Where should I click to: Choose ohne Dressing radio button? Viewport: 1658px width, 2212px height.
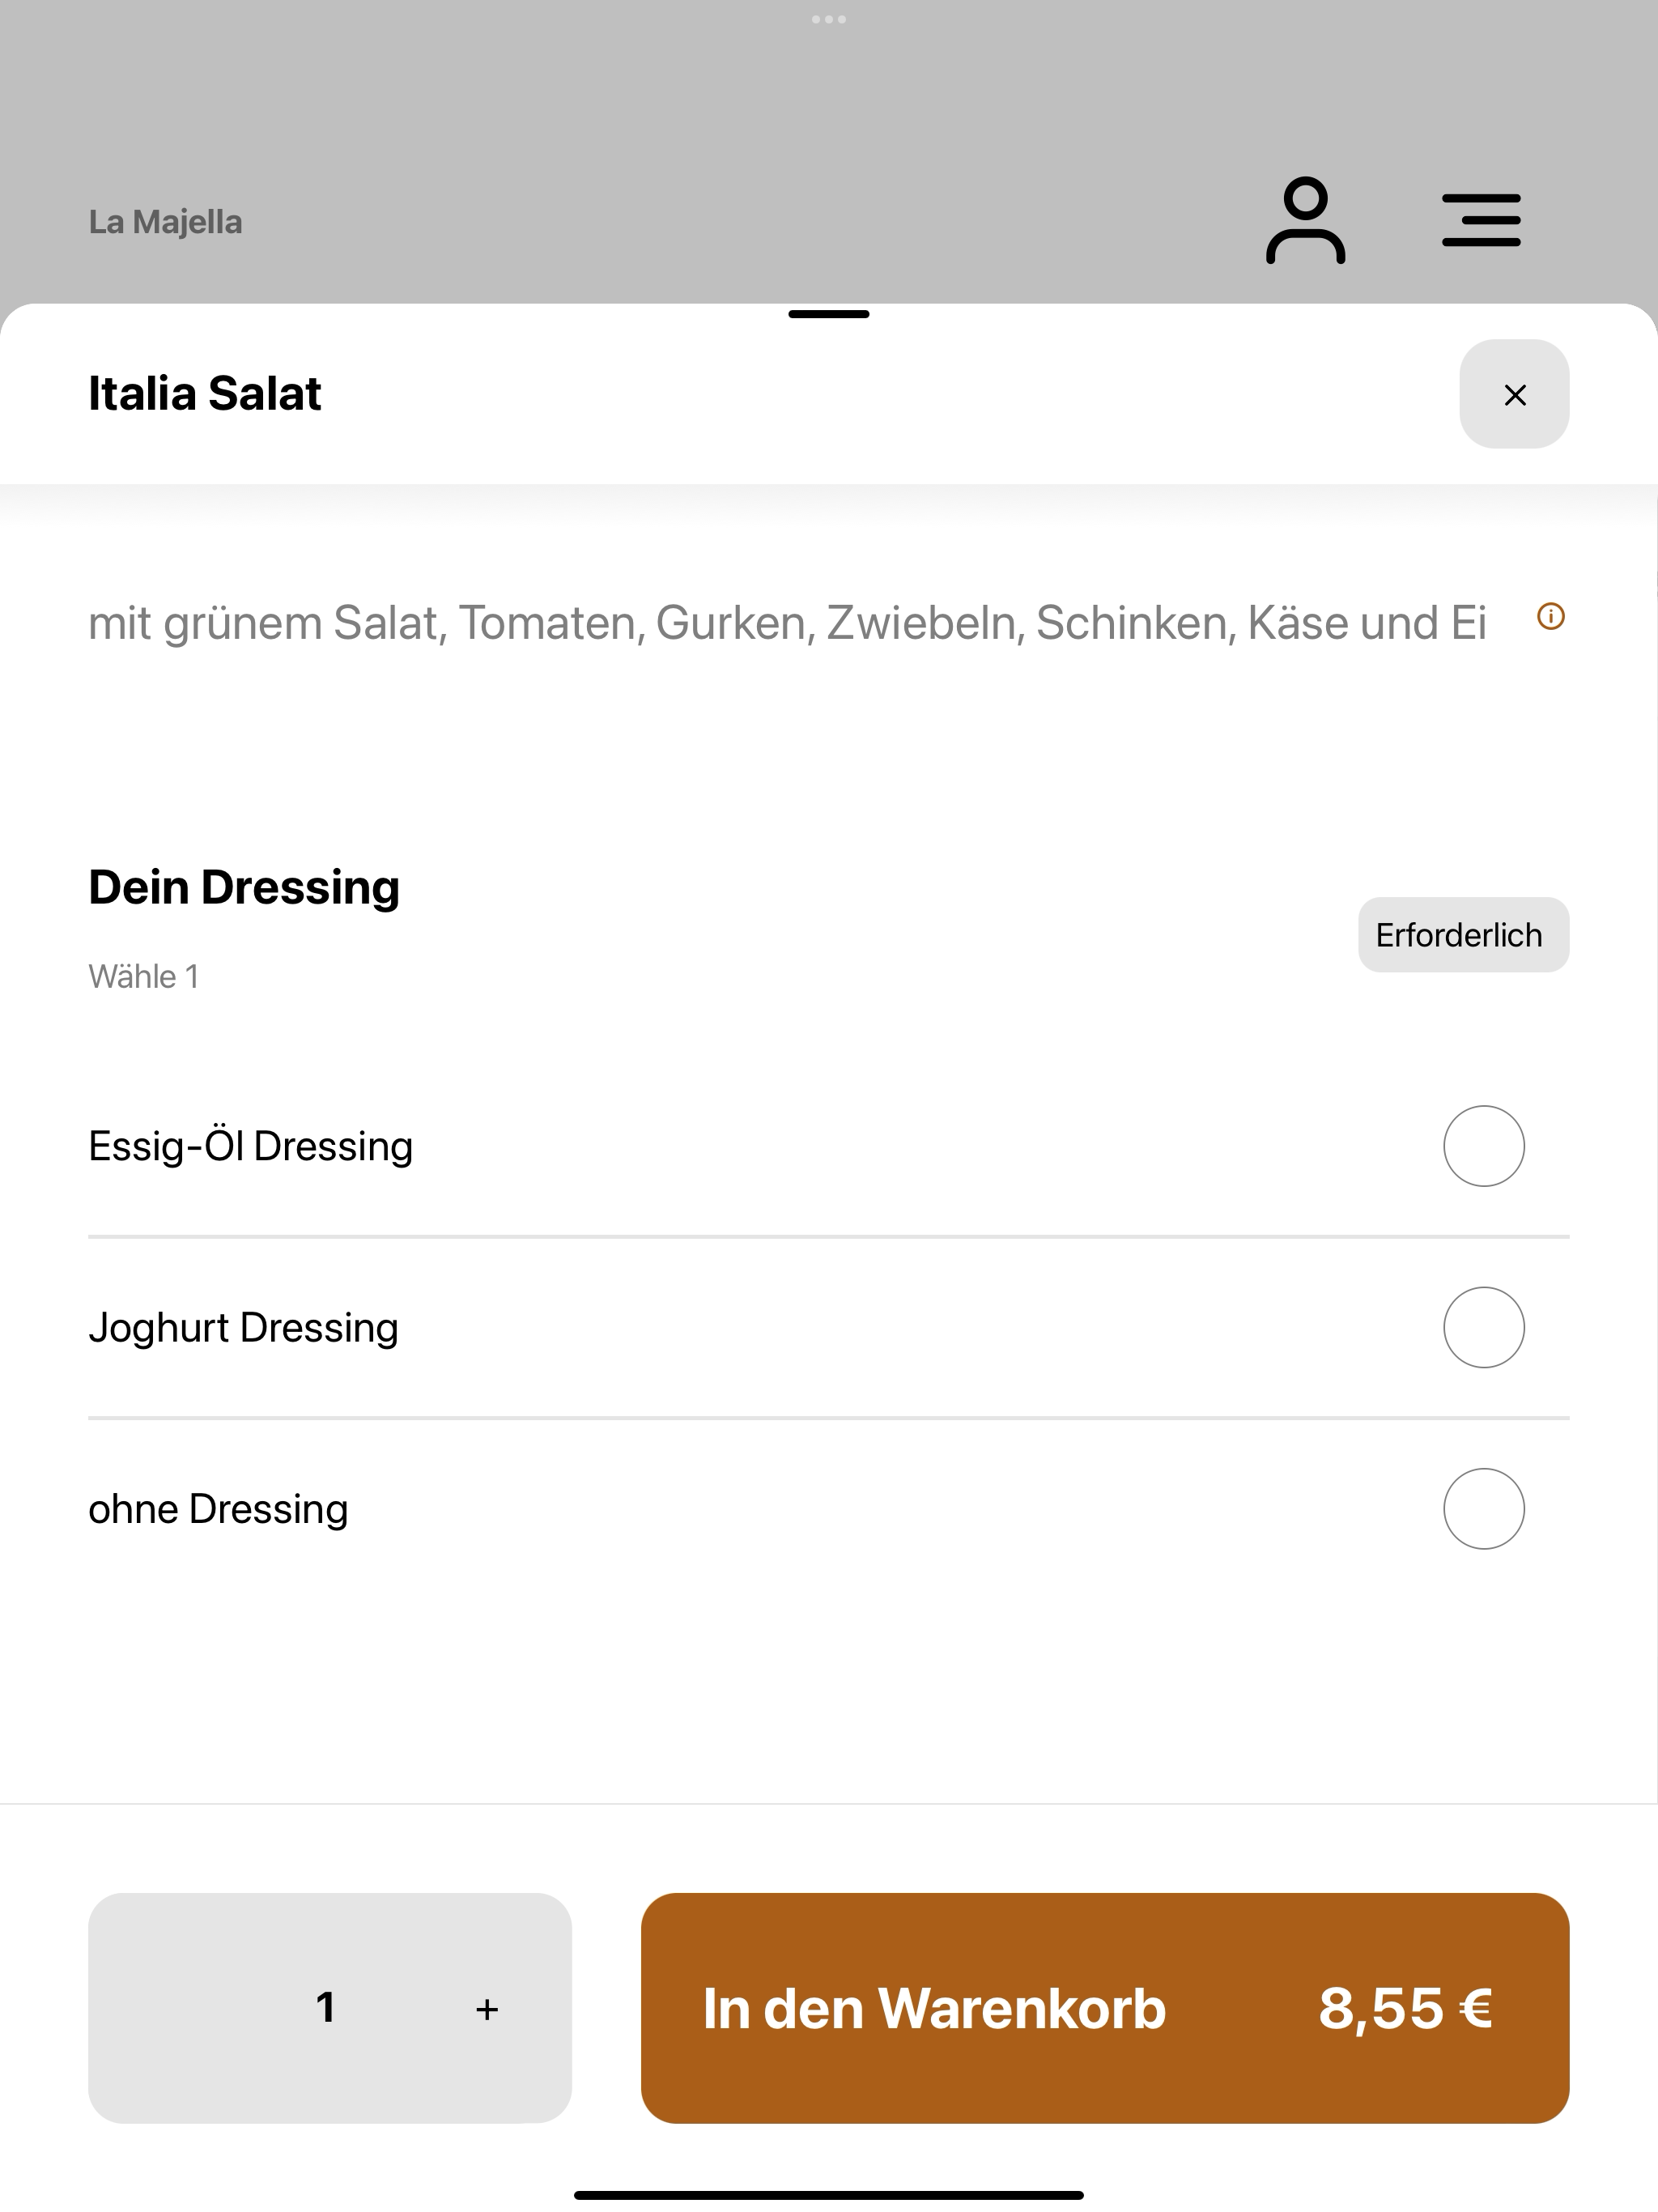[1483, 1509]
